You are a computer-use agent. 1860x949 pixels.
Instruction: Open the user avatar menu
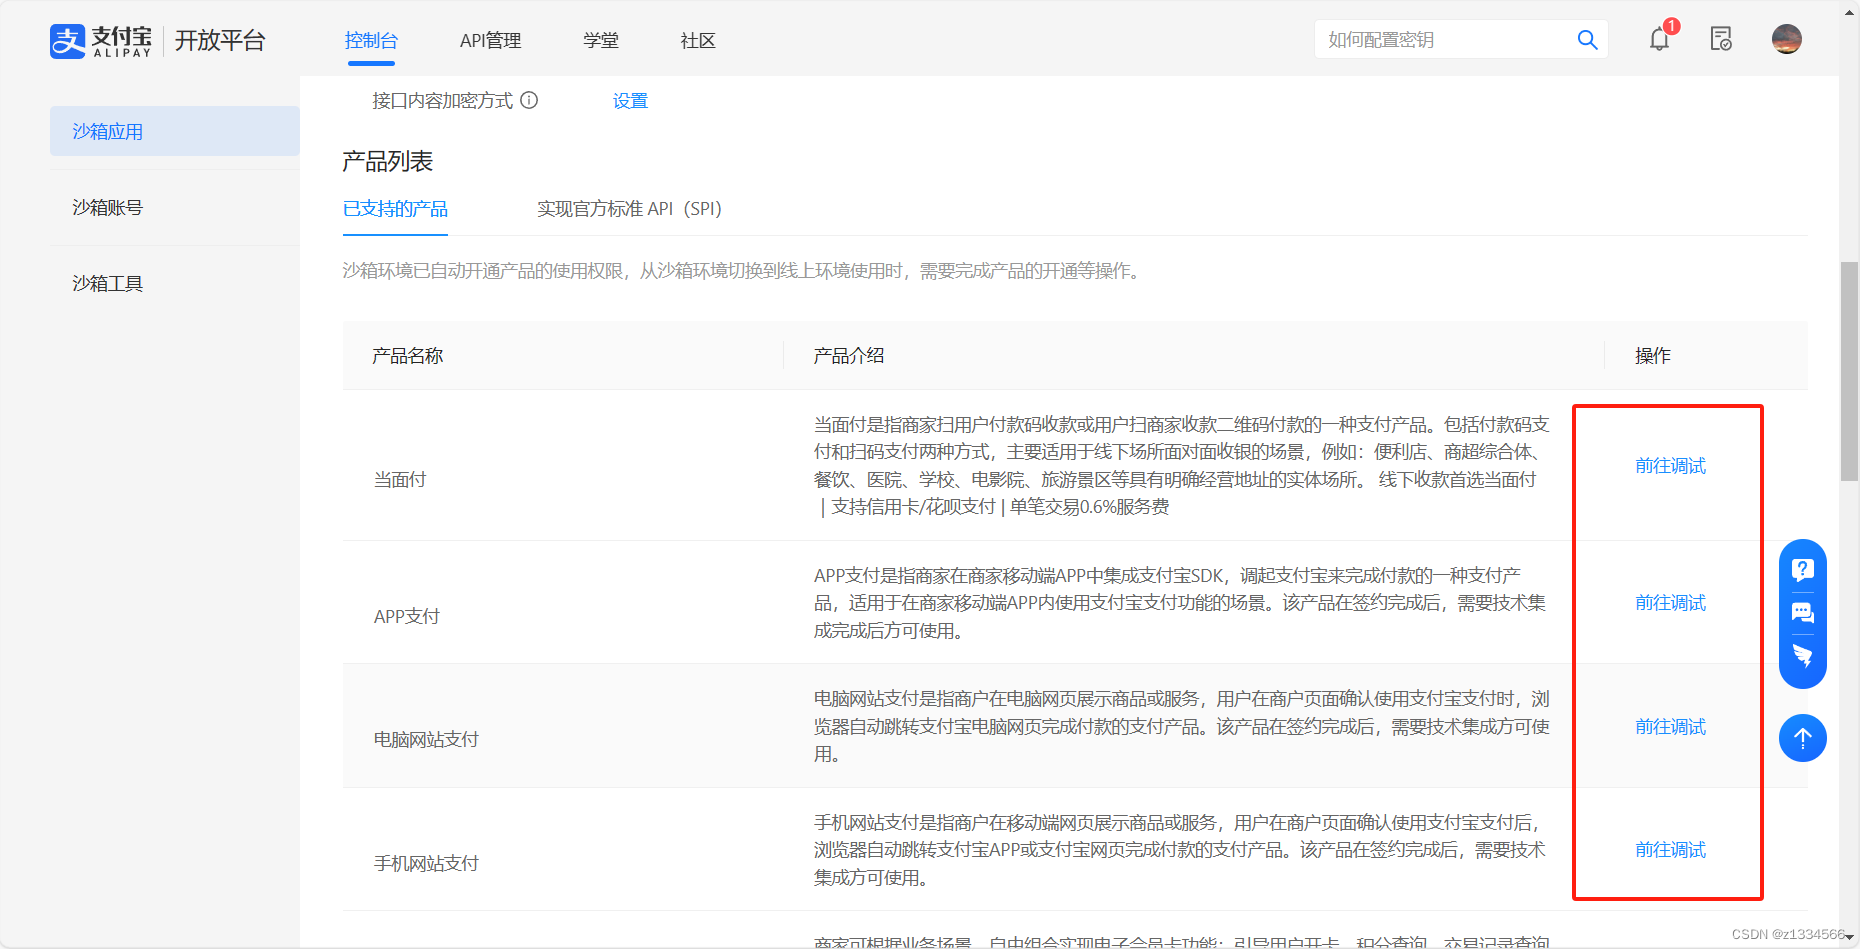1787,39
